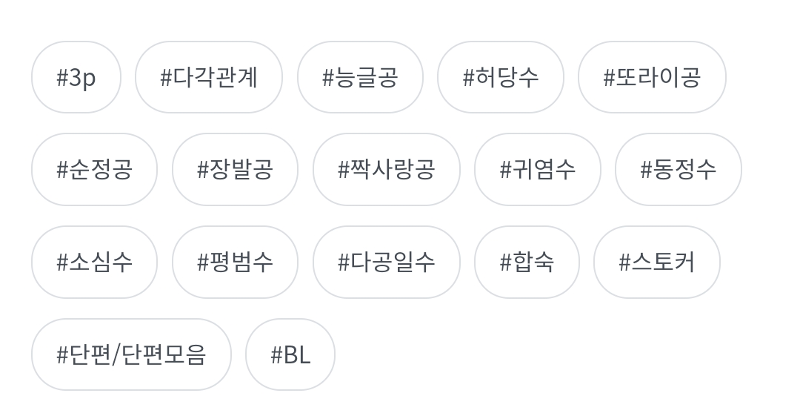Open the #동정수 tag
800x416 pixels.
(678, 169)
